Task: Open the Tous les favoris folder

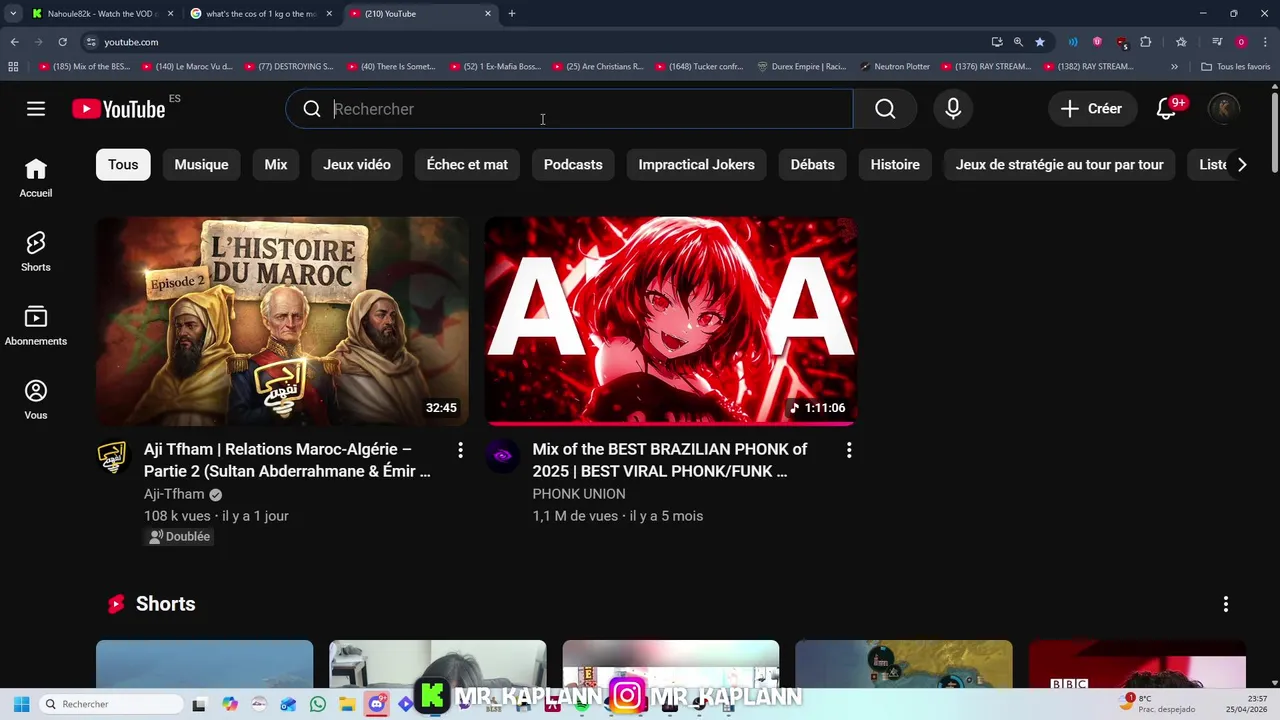Action: click(1235, 67)
